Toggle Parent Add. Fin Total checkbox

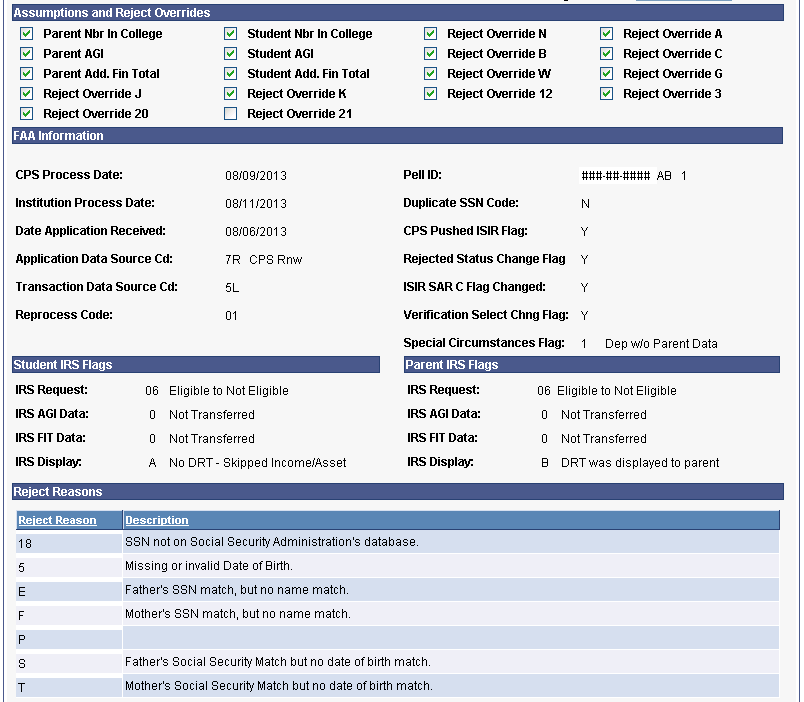coord(27,74)
